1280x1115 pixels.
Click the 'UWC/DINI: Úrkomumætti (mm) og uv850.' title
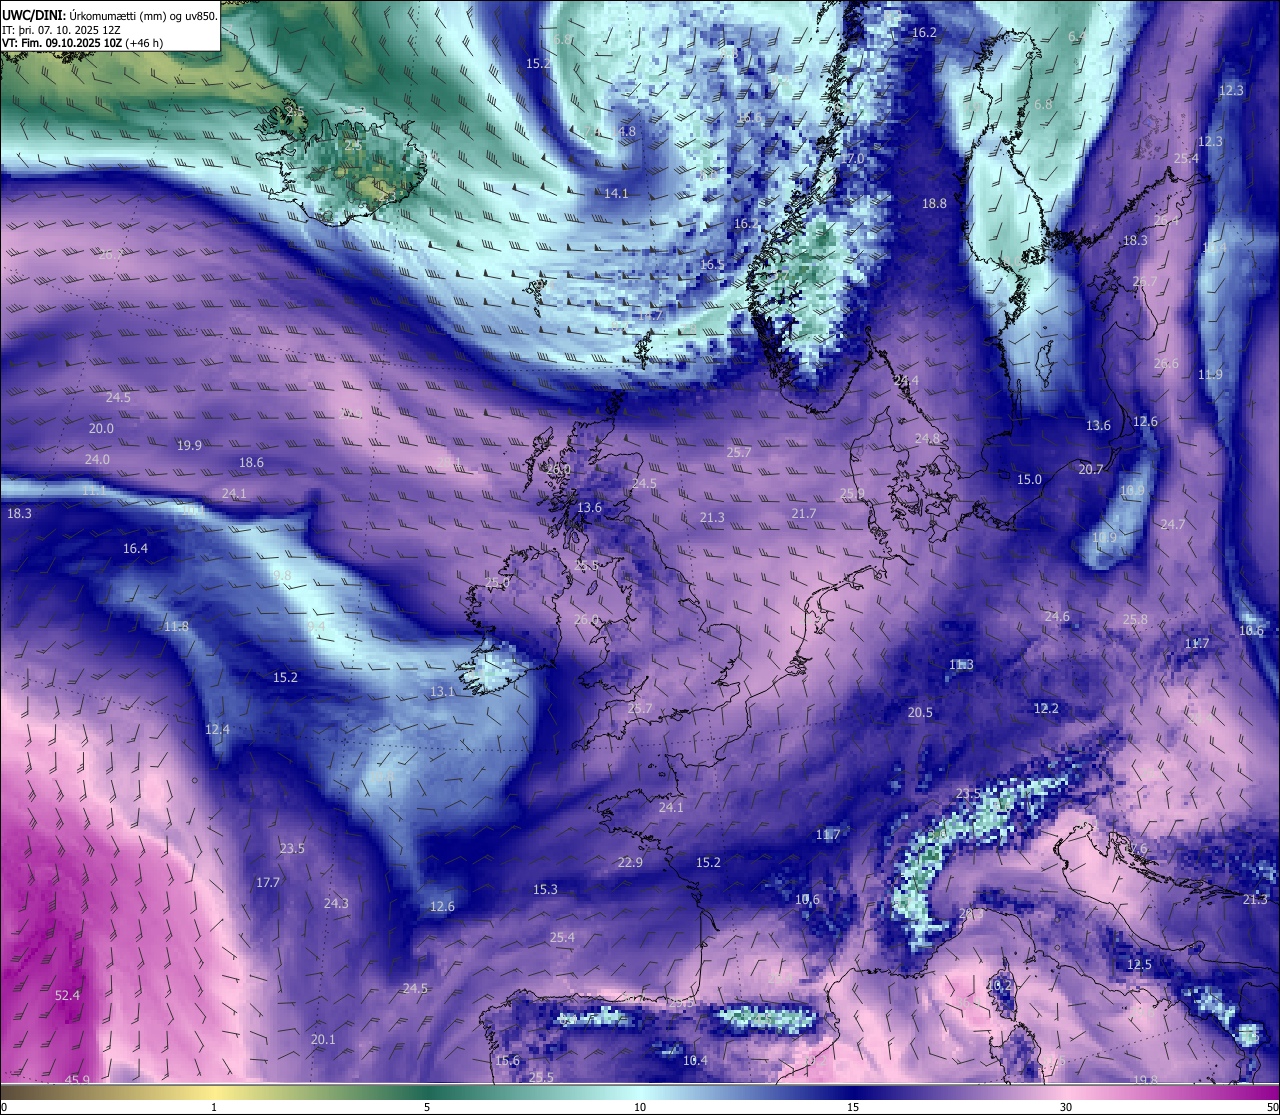pyautogui.click(x=110, y=15)
